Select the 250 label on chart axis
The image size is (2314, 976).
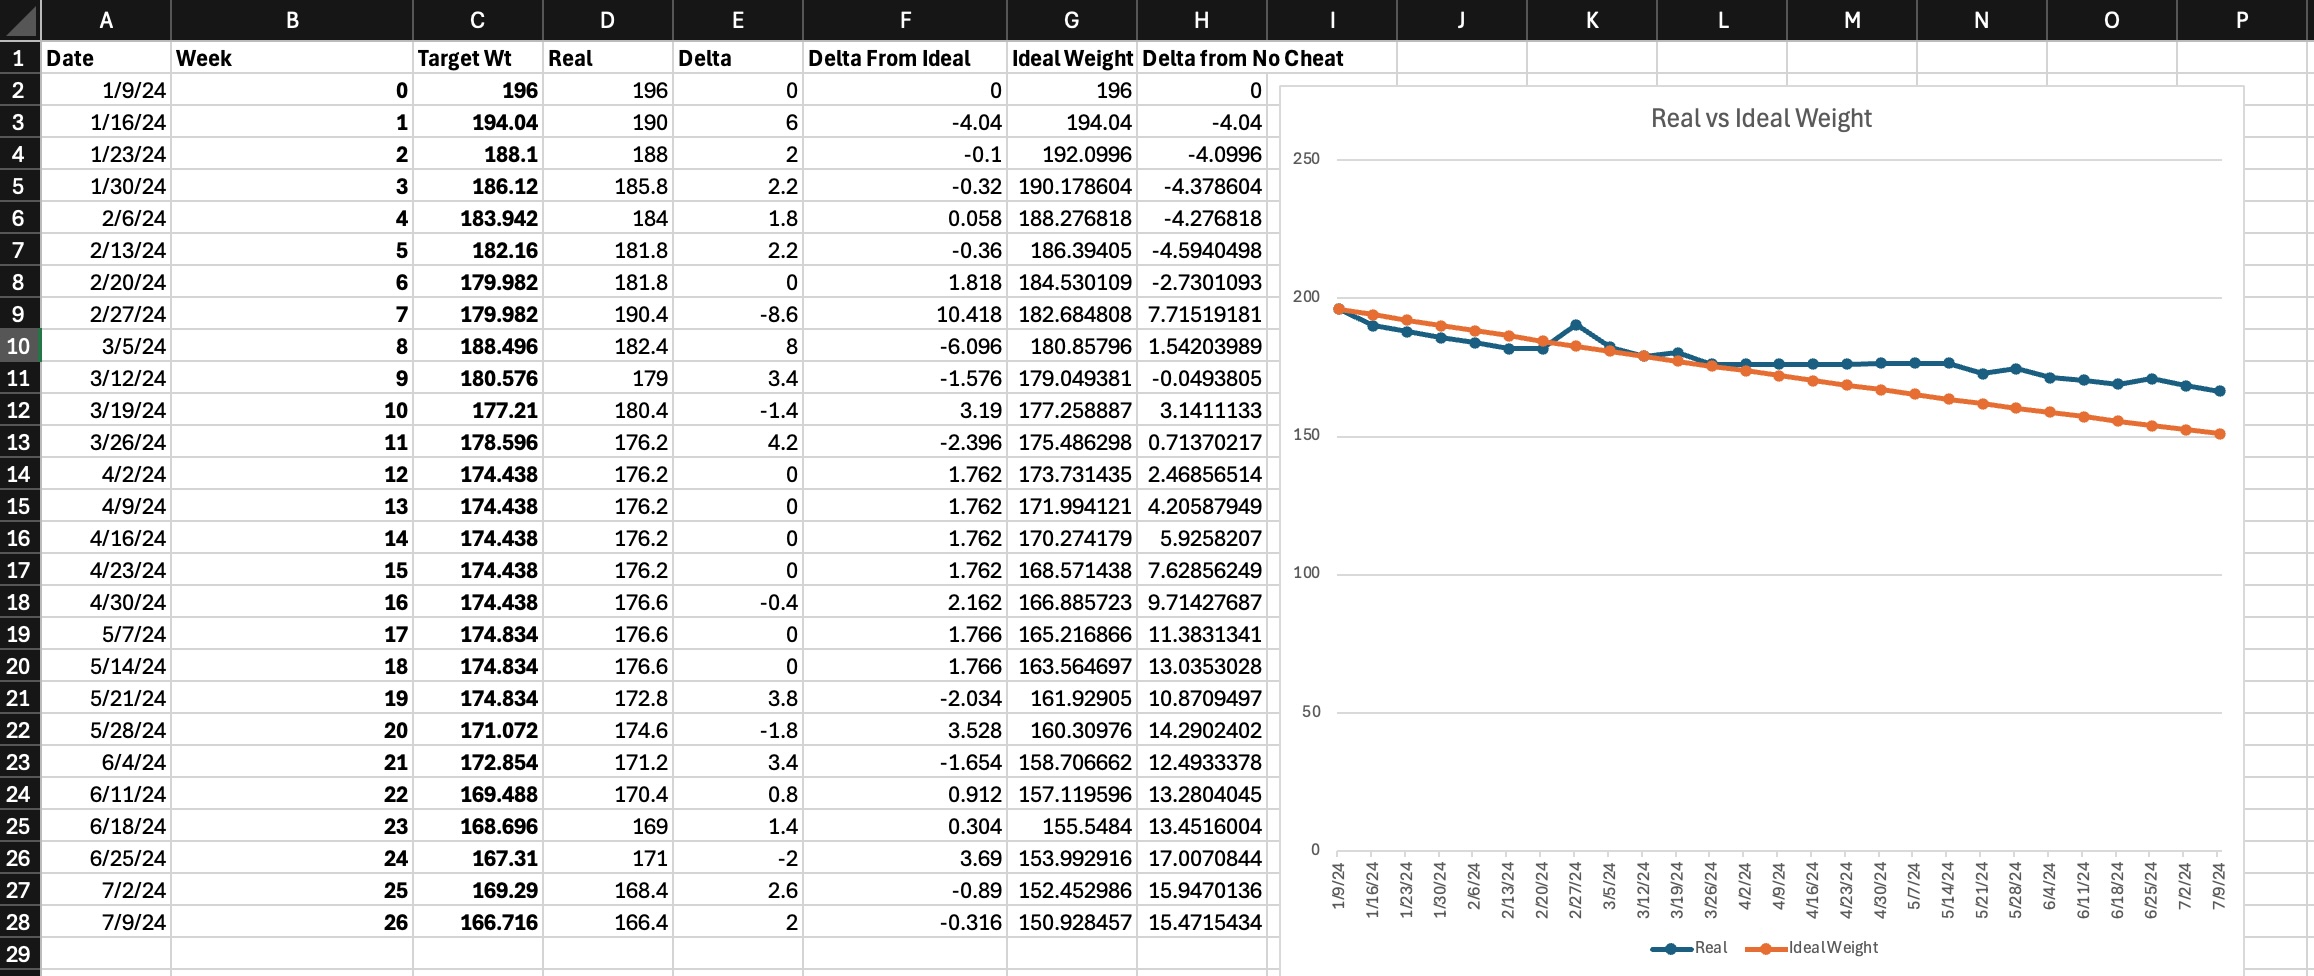point(1306,159)
